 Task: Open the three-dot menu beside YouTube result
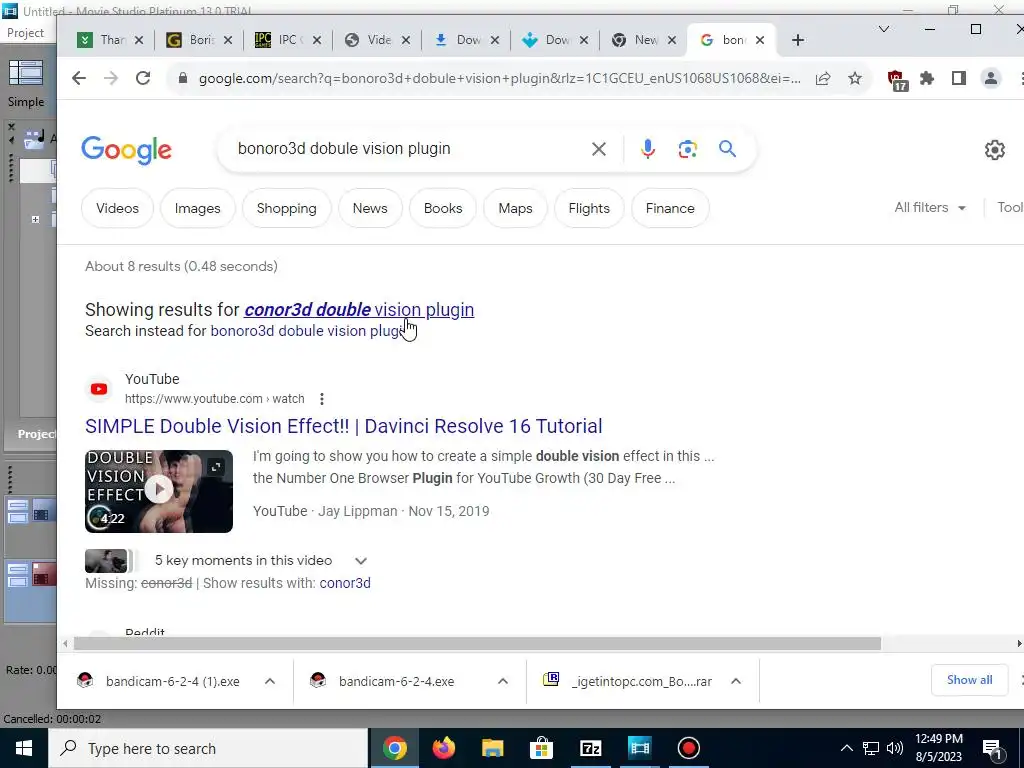(x=321, y=398)
